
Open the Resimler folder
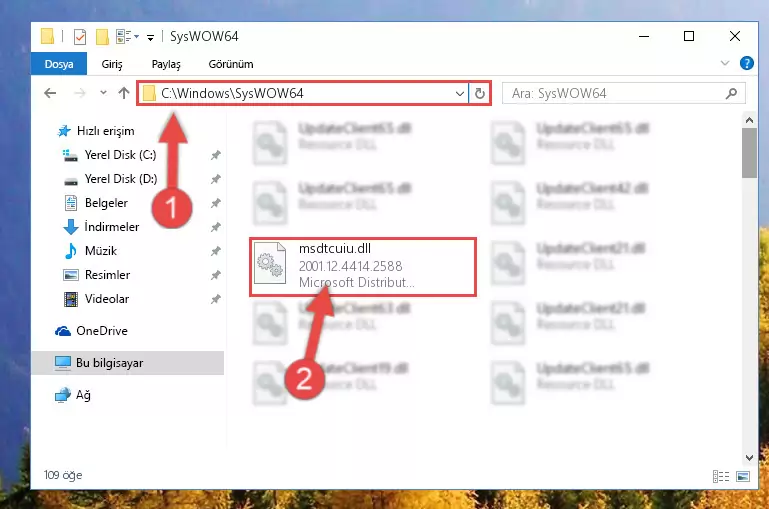[x=97, y=275]
